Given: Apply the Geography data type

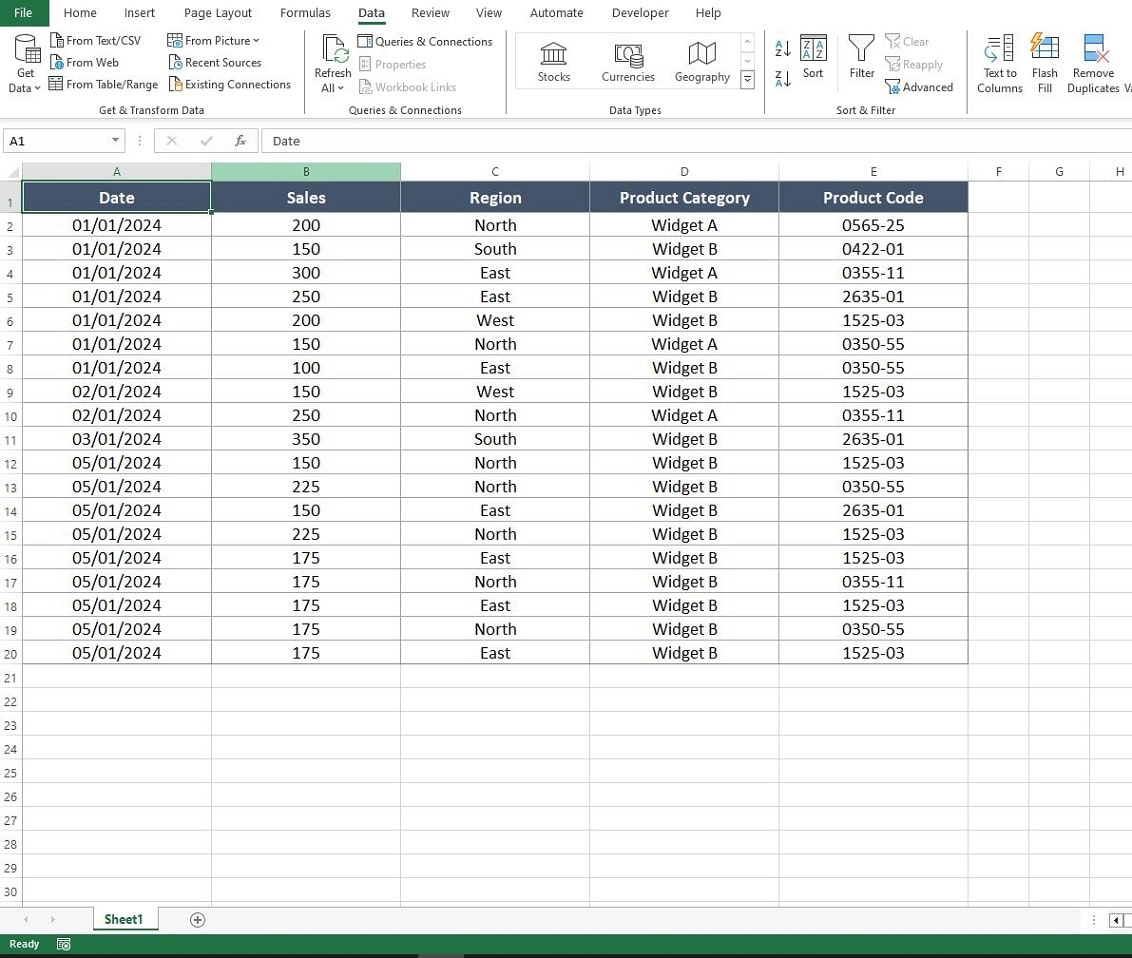Looking at the screenshot, I should 701,62.
